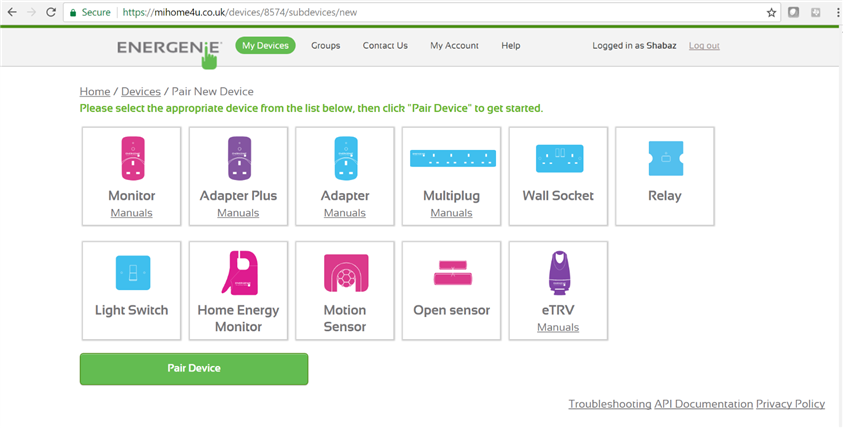Viewport: 843px width, 428px height.
Task: Click the 'Monitor' device label
Action: [132, 196]
